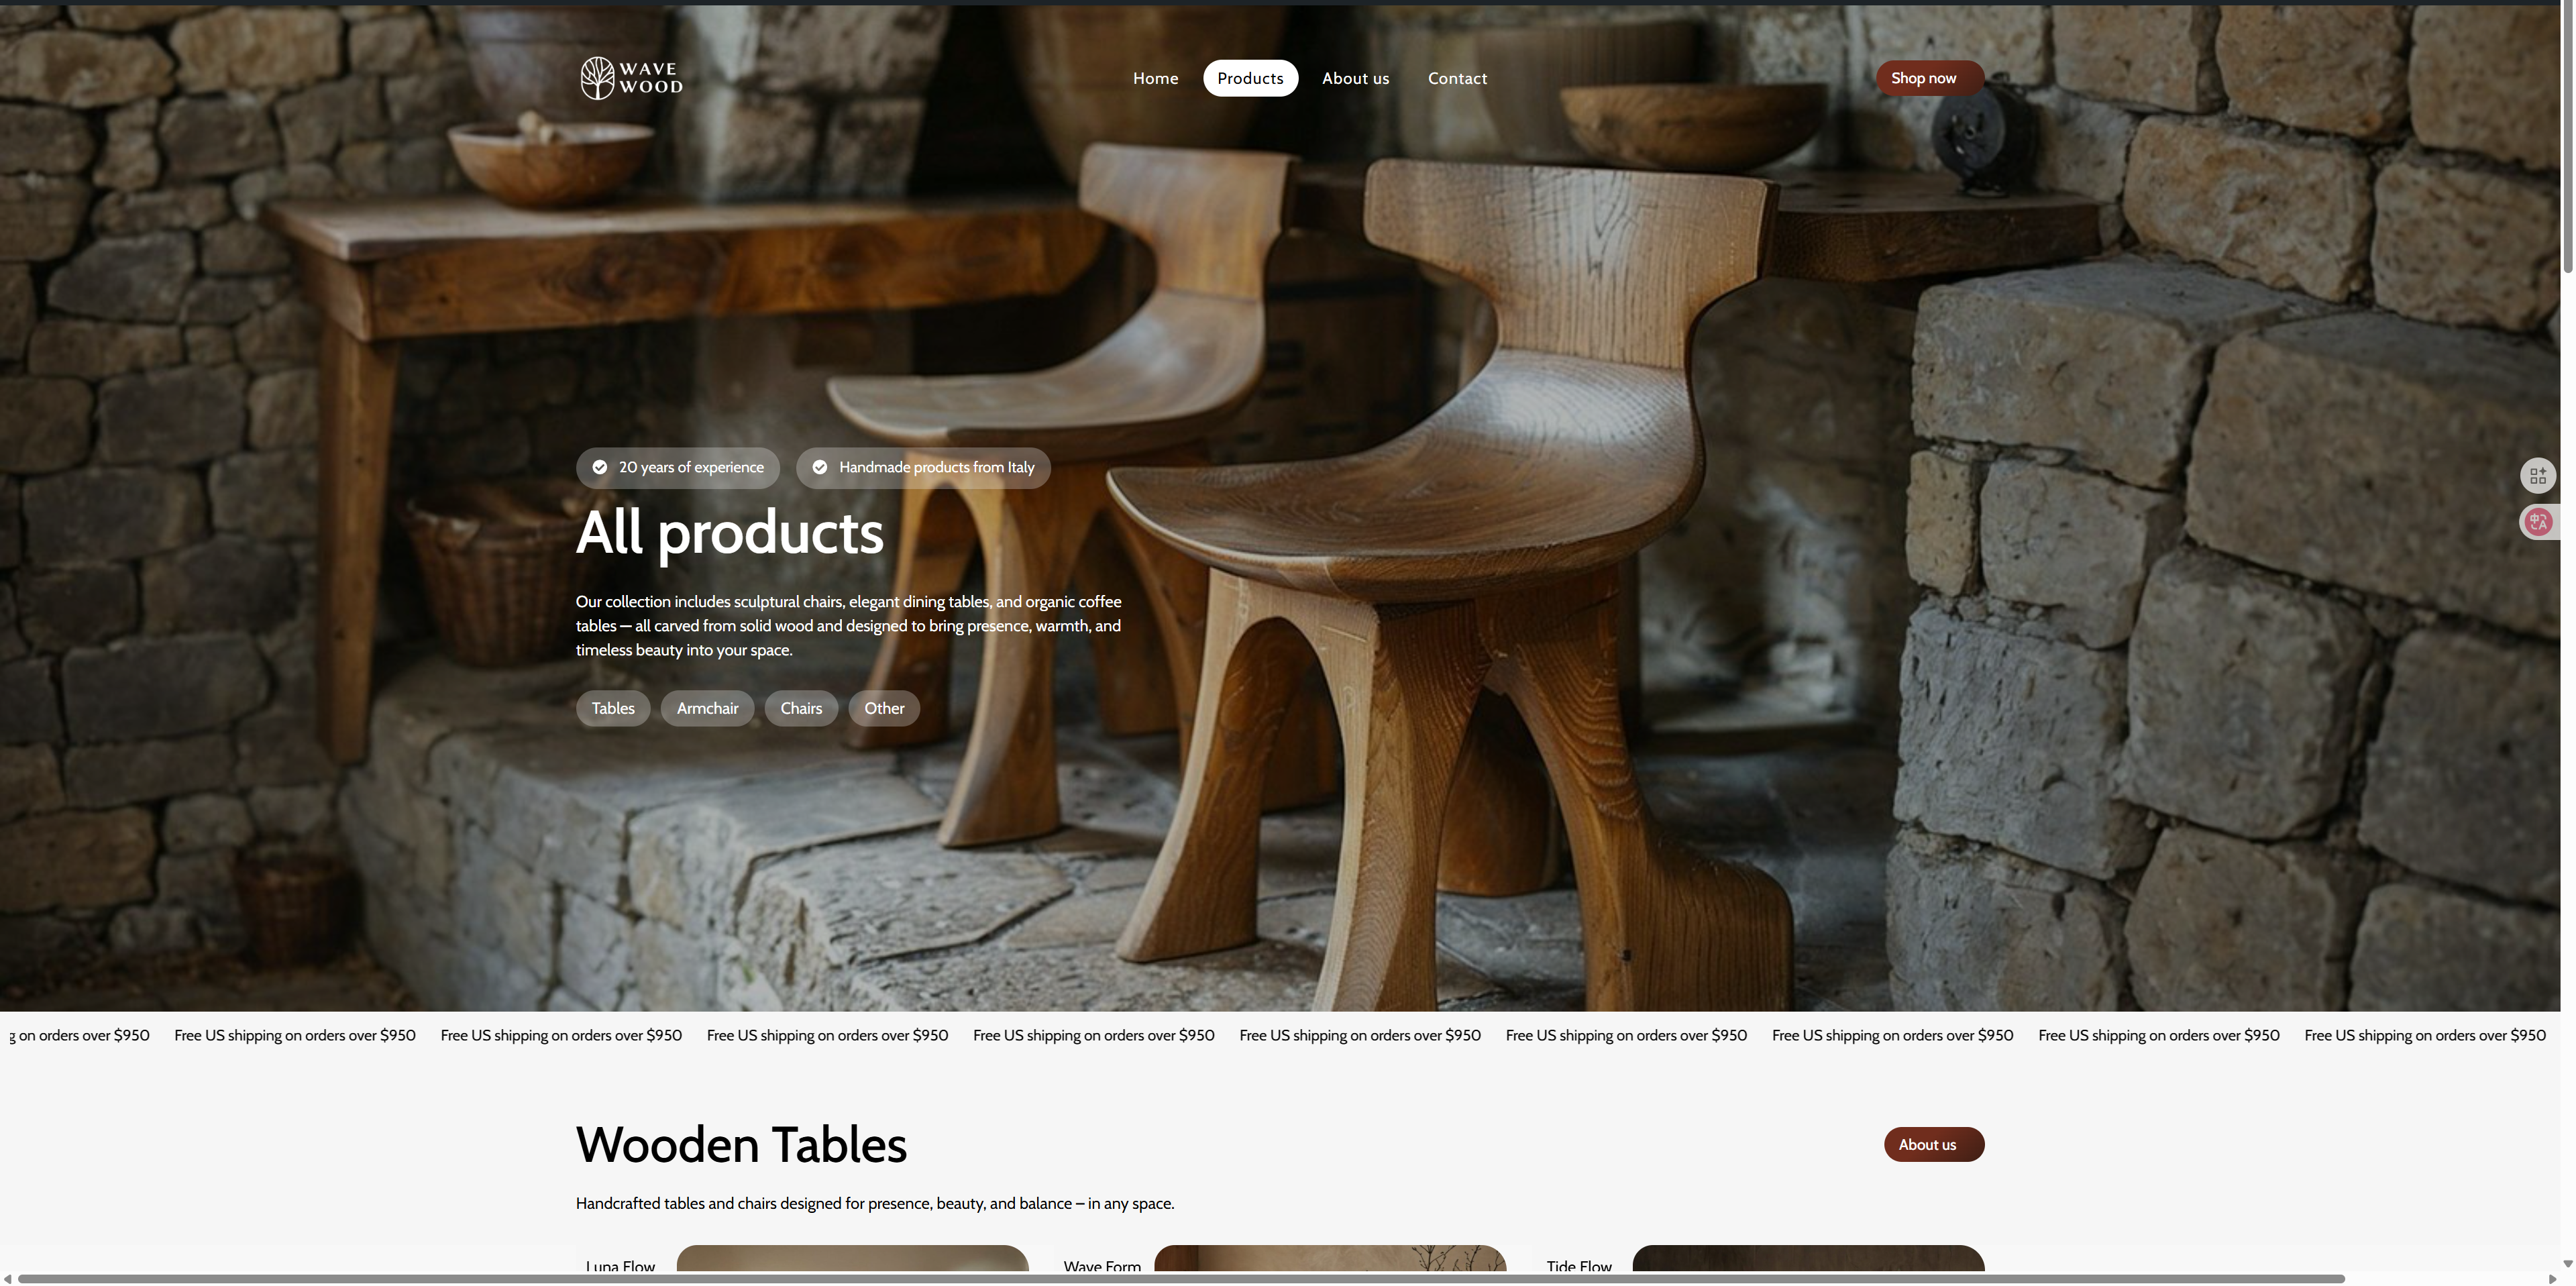Image resolution: width=2576 pixels, height=1286 pixels.
Task: Click the horizontal scrollbar at page bottom
Action: tap(1180, 1279)
